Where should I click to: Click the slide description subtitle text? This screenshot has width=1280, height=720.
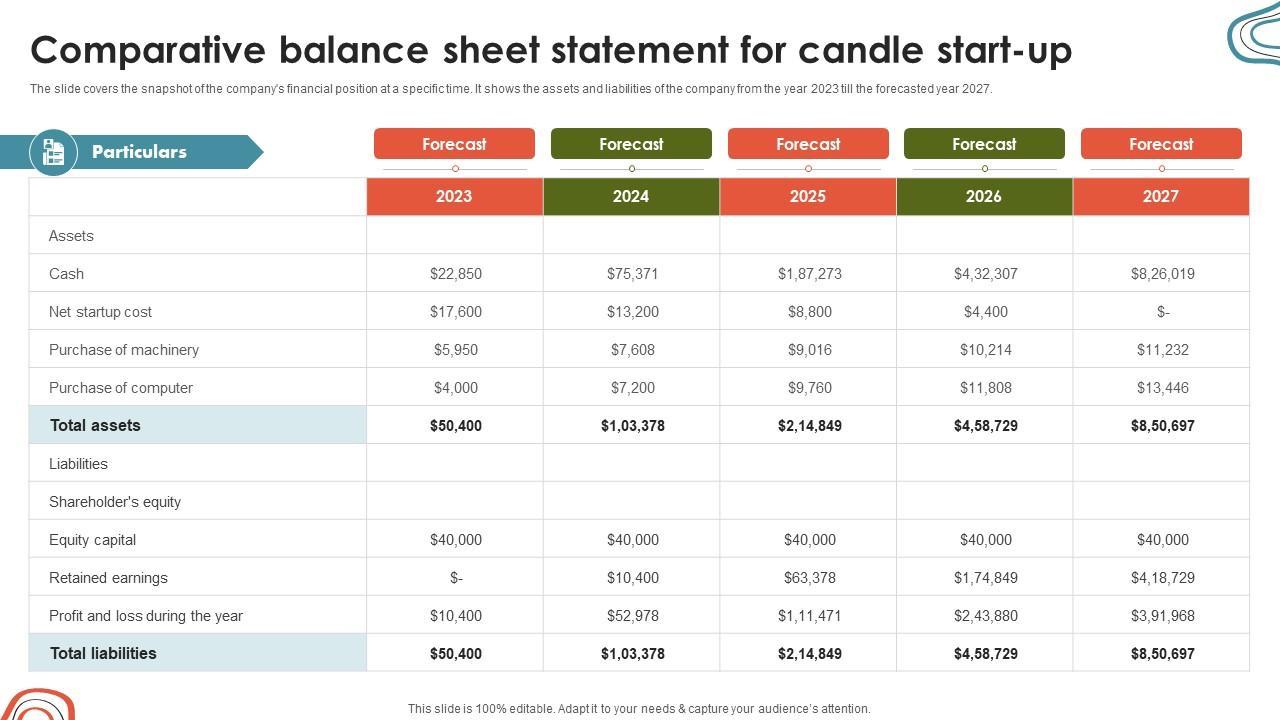tap(510, 89)
